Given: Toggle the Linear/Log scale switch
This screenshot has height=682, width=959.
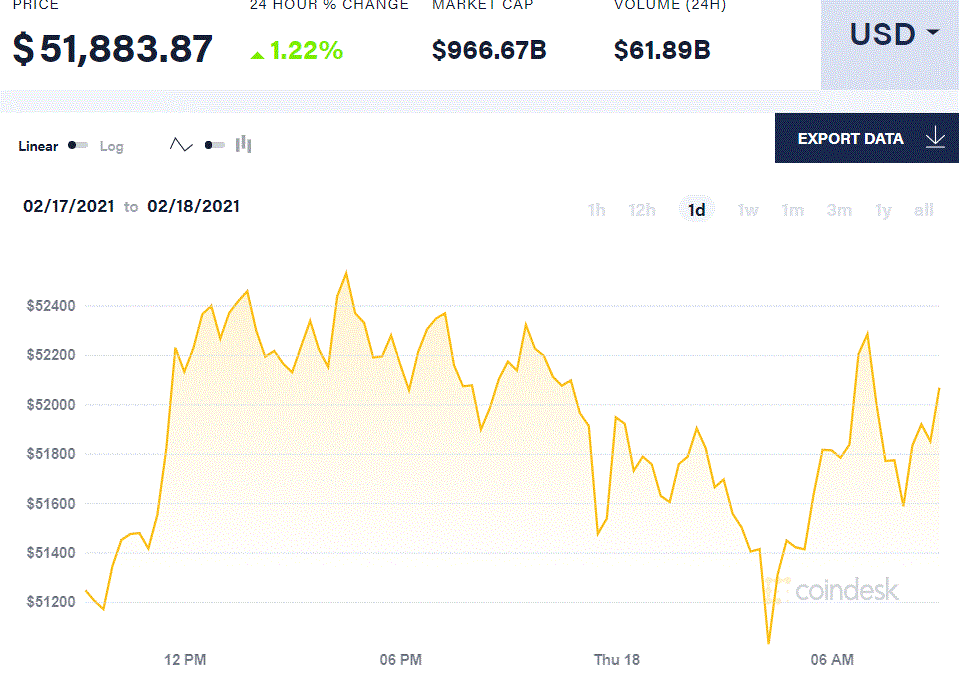Looking at the screenshot, I should [x=78, y=146].
